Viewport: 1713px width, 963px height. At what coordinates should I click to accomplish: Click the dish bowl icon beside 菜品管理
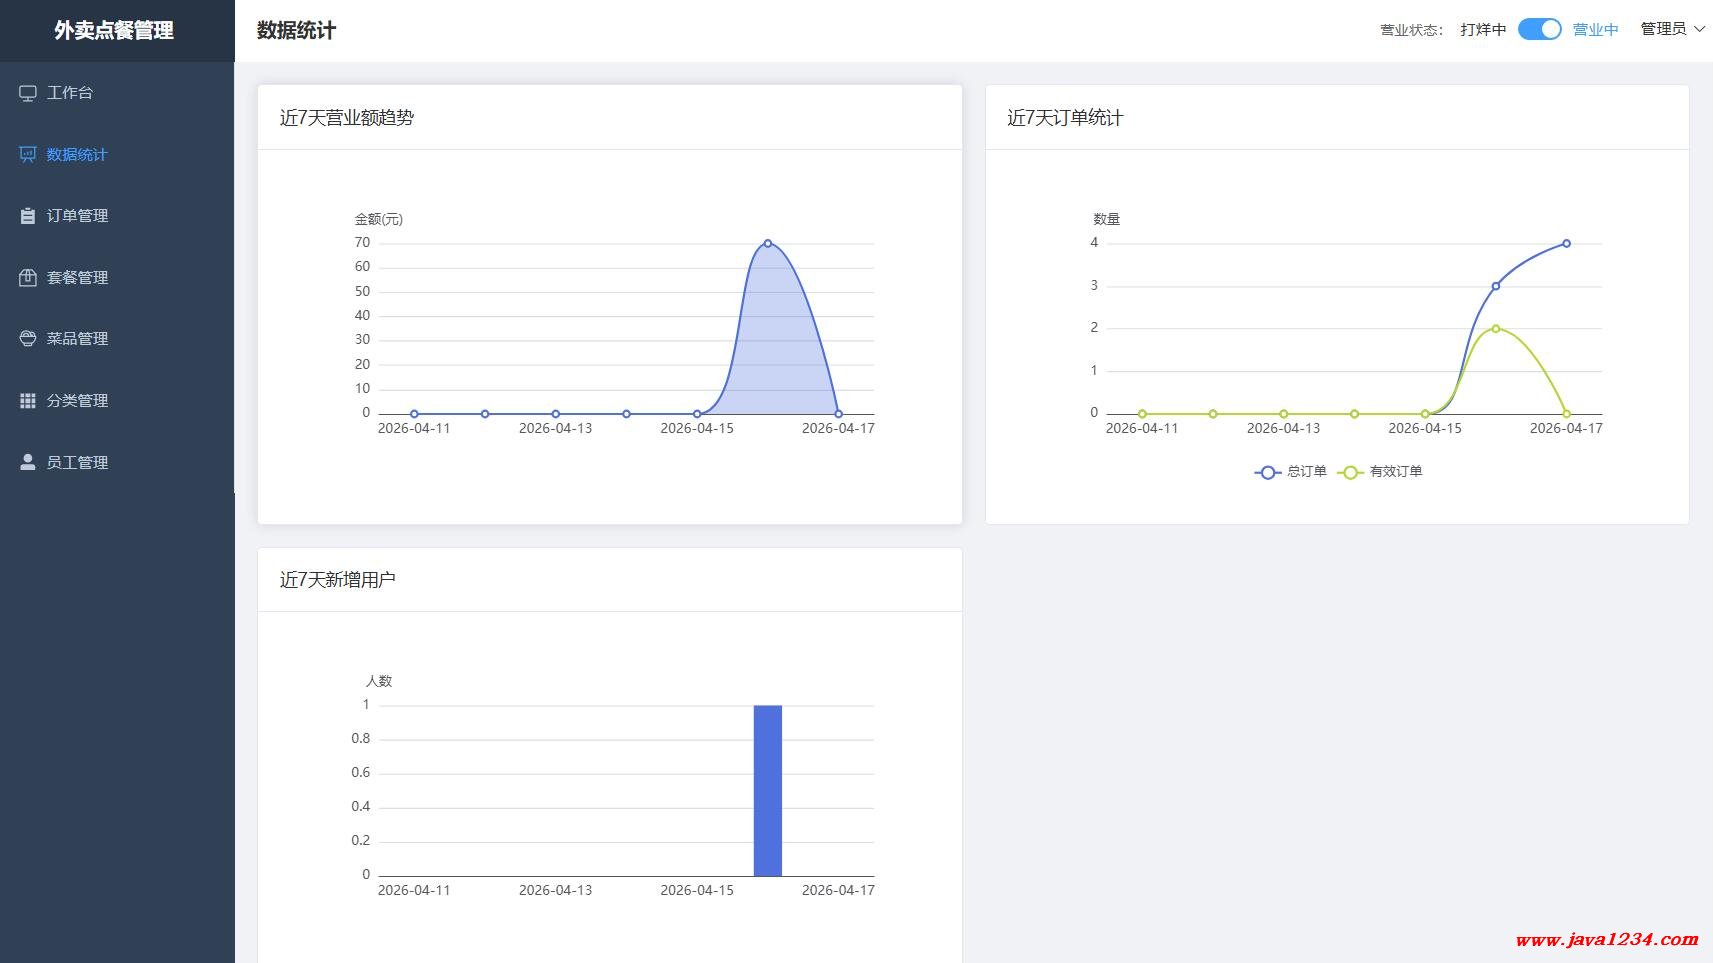click(x=28, y=339)
